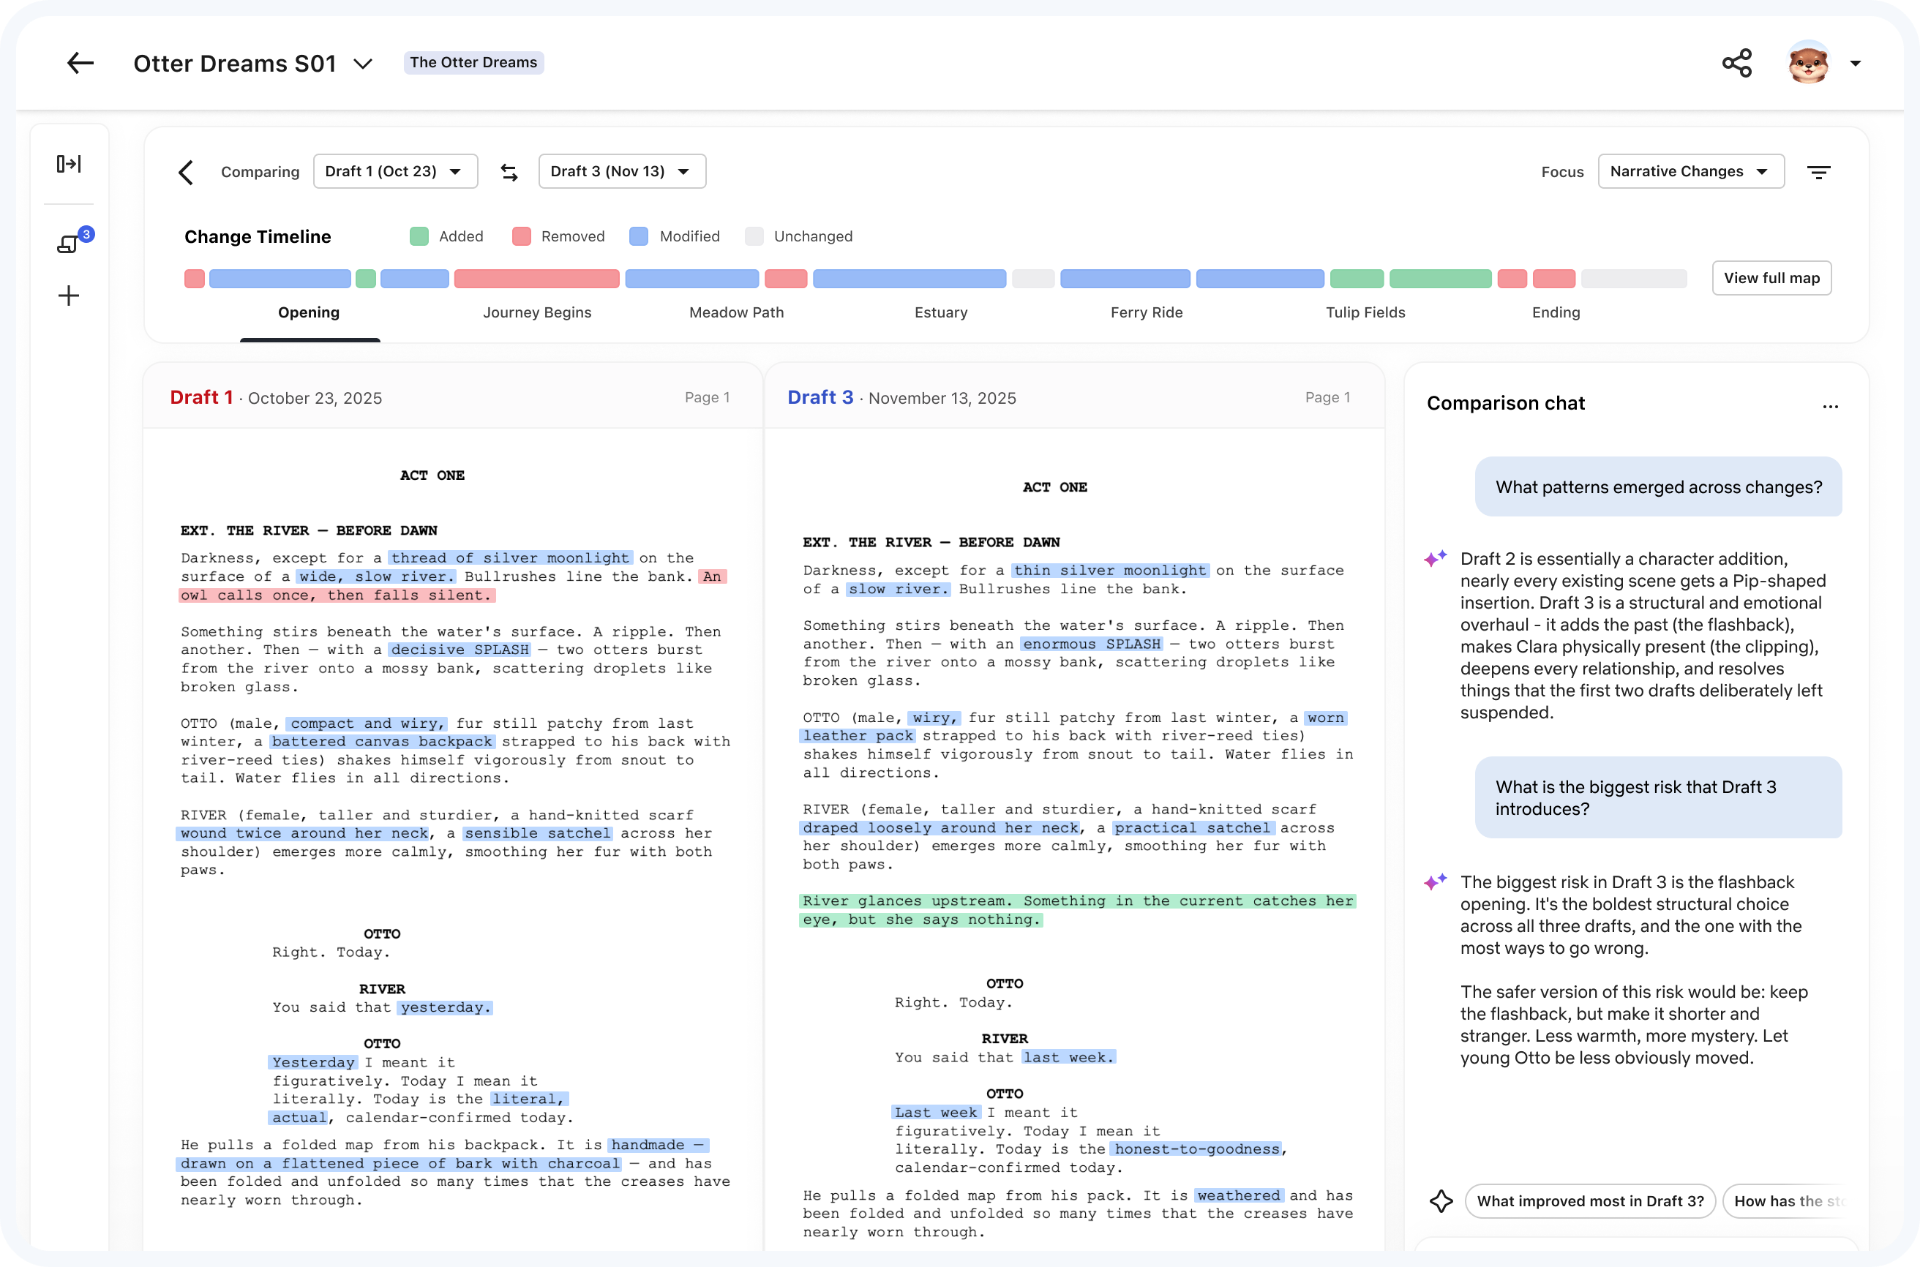The width and height of the screenshot is (1920, 1267).
Task: Click highlighted 'leather pack' in Draft 3
Action: 858,736
